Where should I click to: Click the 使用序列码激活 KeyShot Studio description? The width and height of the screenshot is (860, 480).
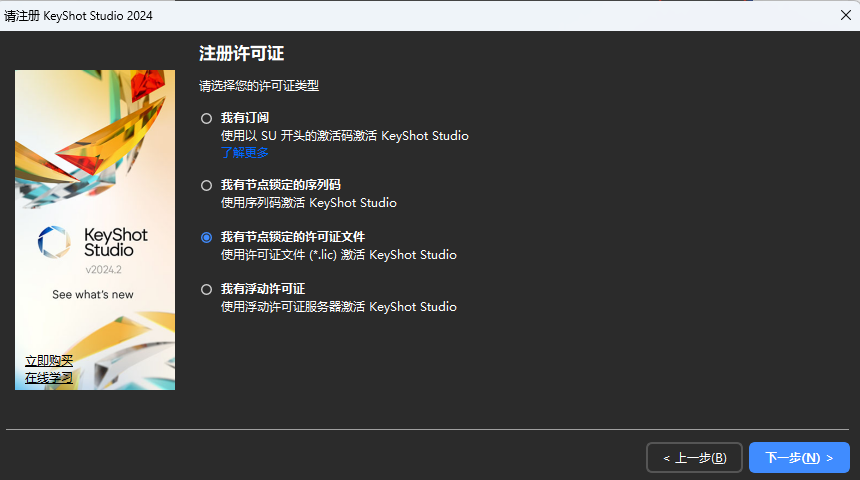[308, 203]
